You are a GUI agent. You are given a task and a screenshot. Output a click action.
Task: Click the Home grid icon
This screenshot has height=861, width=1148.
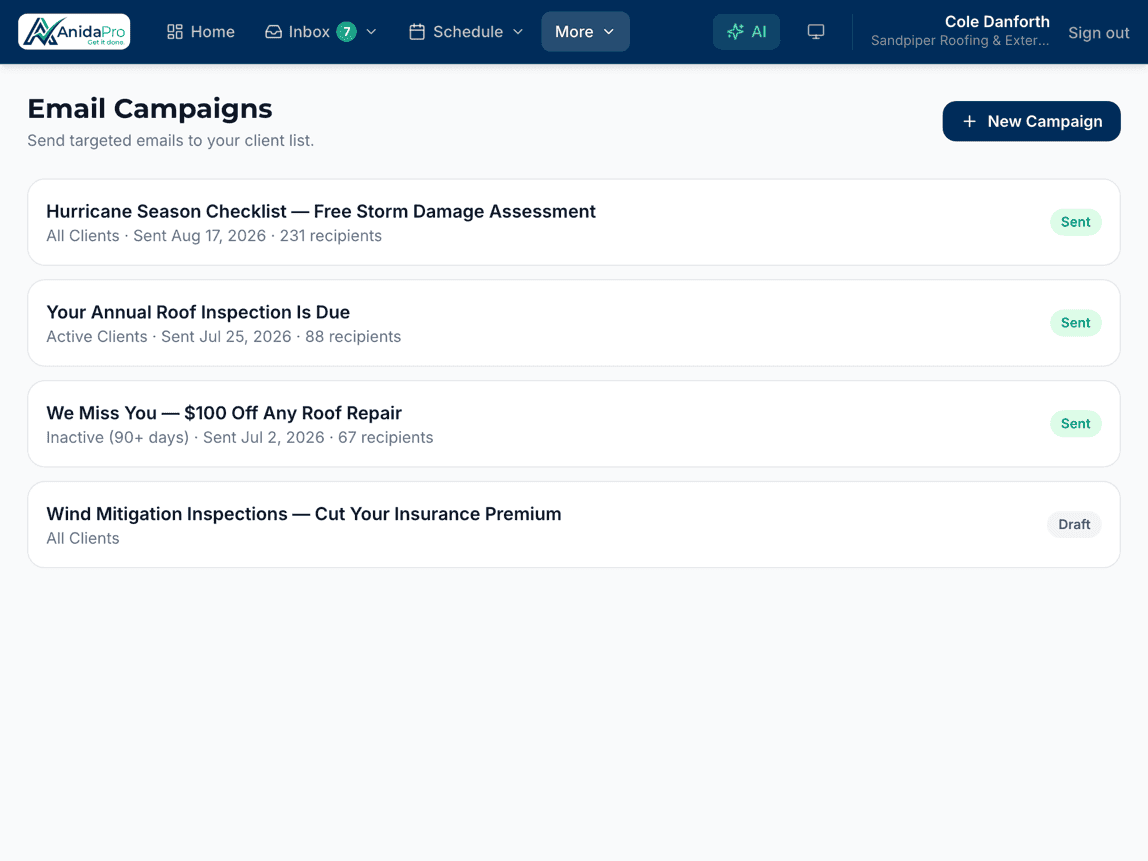point(174,31)
